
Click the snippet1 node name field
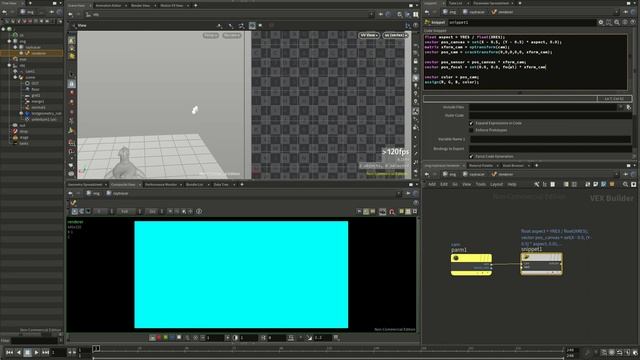click(522, 22)
